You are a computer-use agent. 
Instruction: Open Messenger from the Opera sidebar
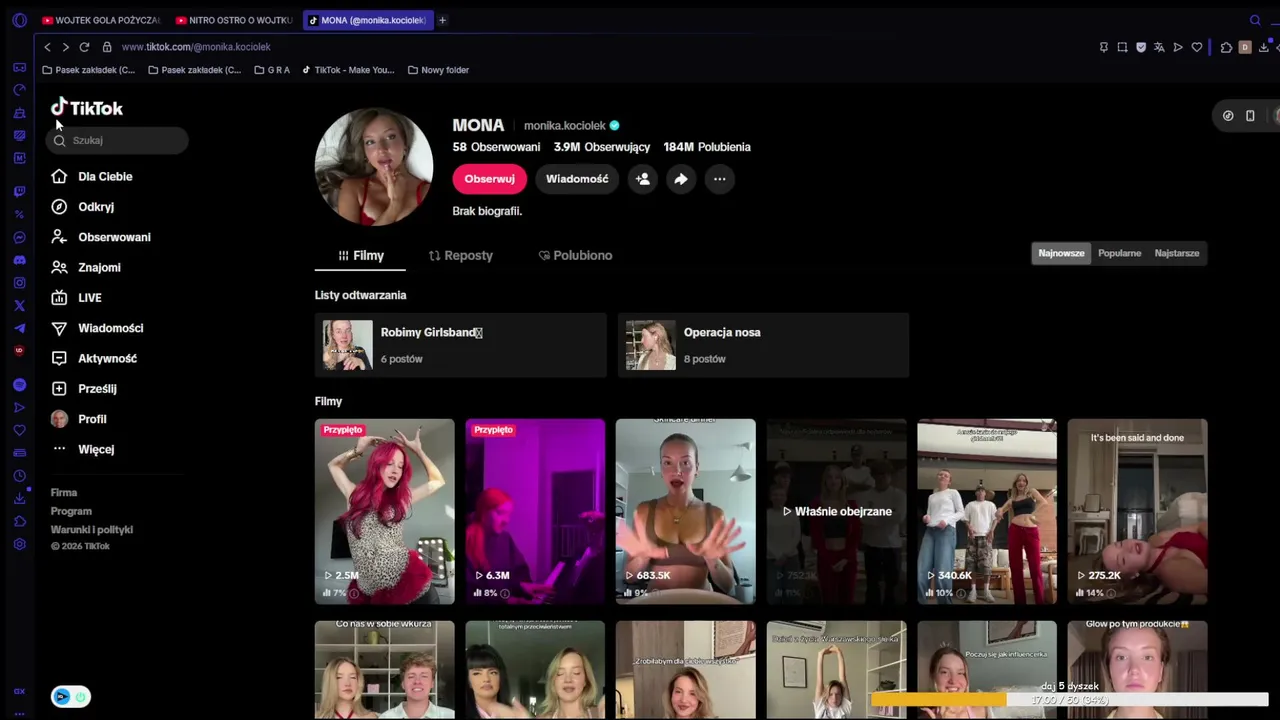pyautogui.click(x=19, y=237)
